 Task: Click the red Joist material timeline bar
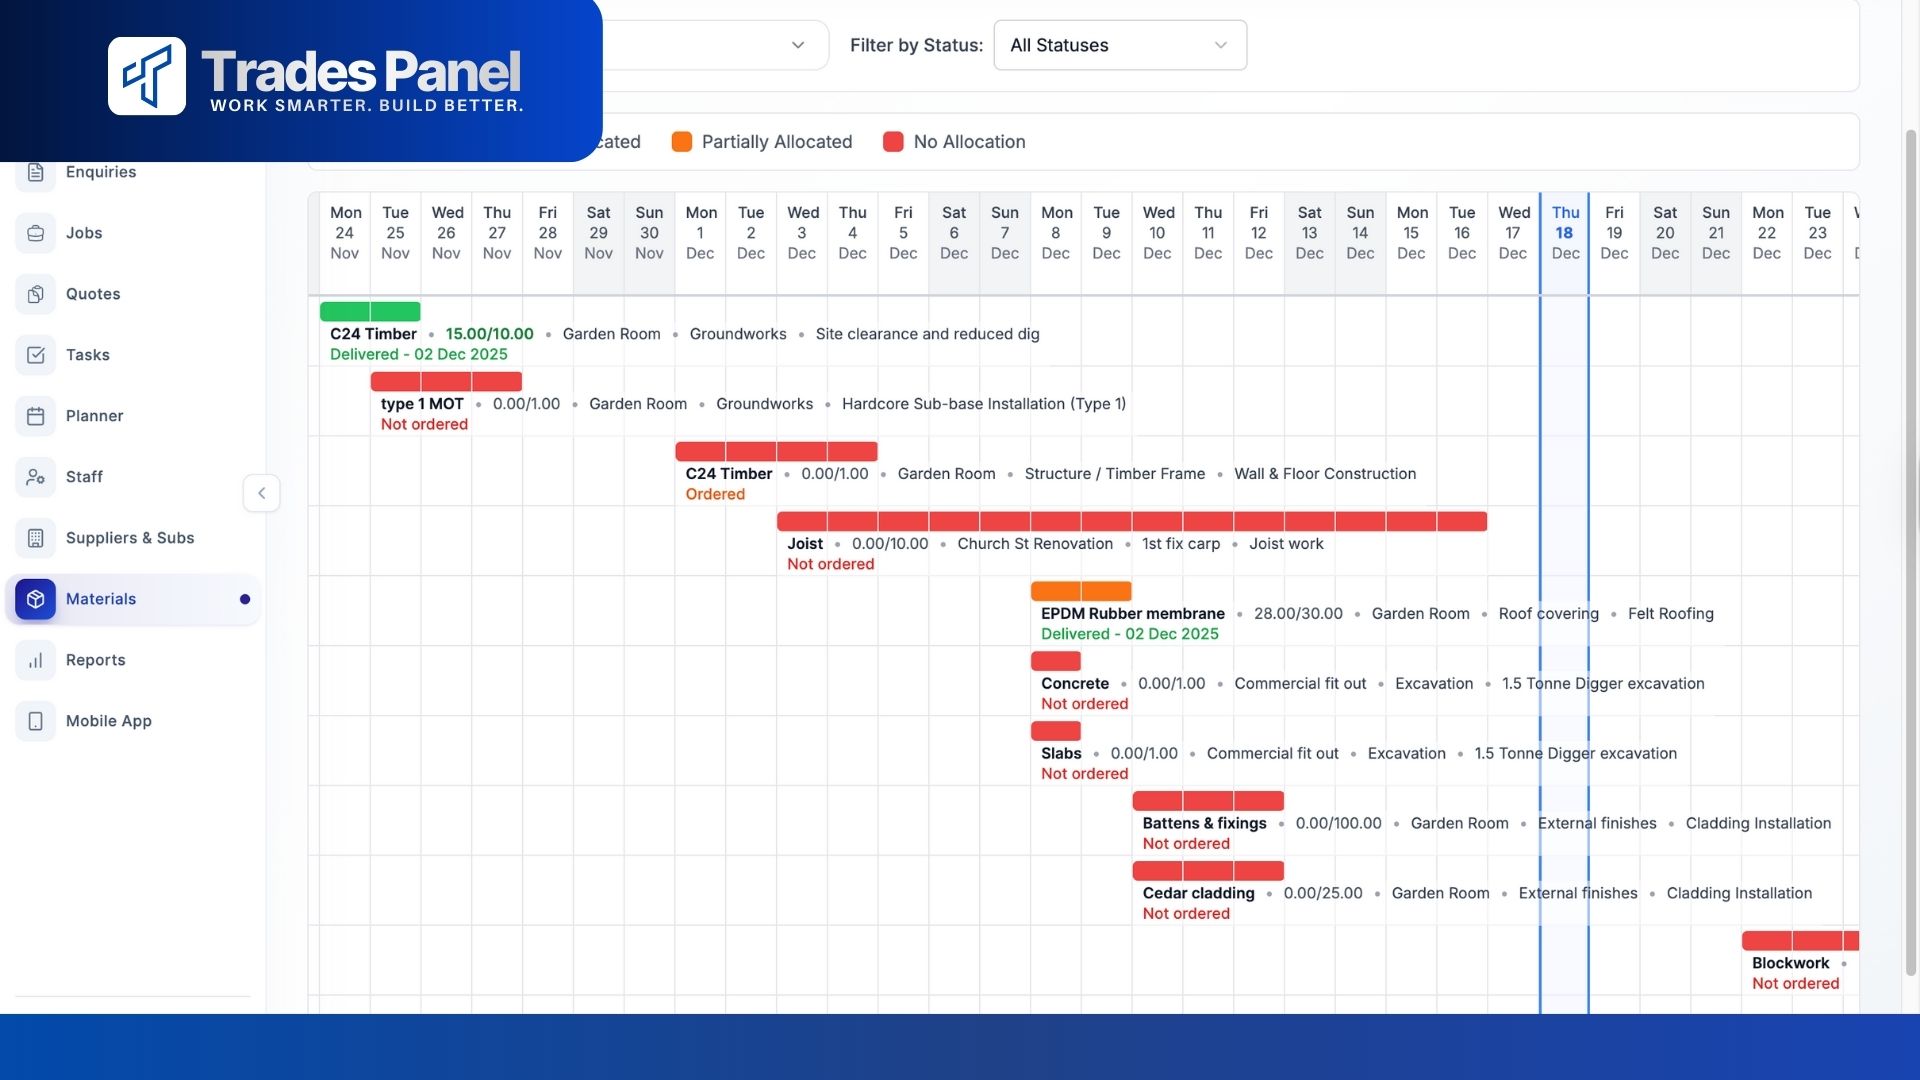1130,521
